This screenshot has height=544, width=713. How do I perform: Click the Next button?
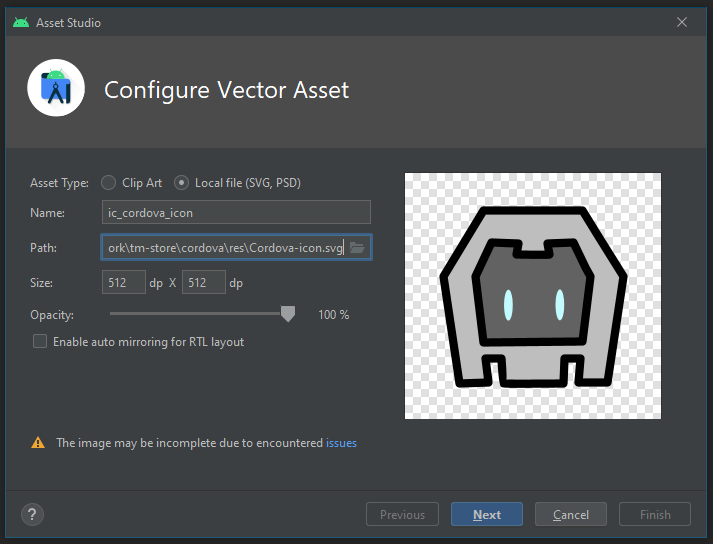coord(487,514)
